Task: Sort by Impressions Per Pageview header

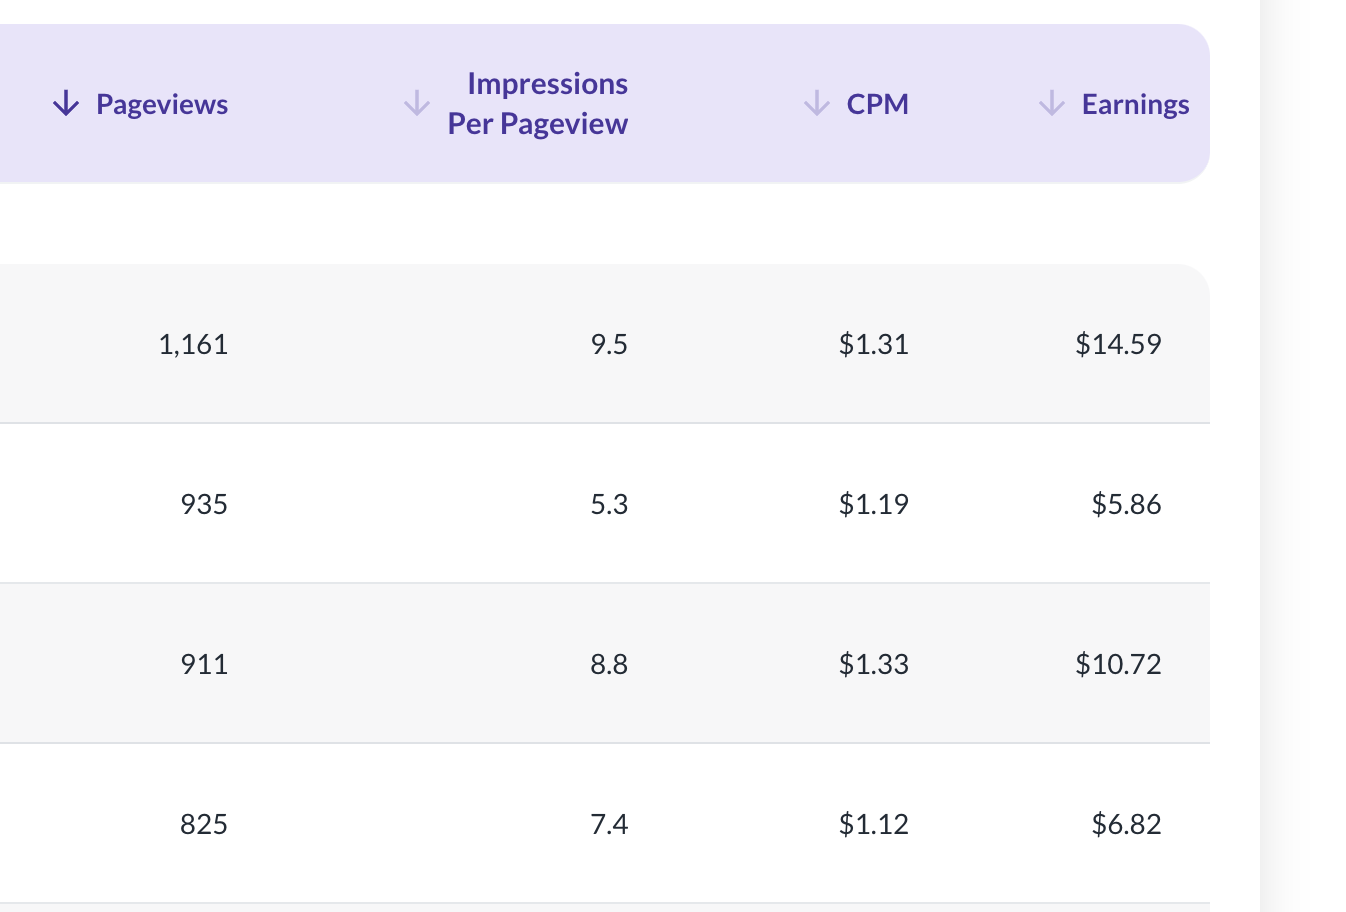Action: coord(538,103)
